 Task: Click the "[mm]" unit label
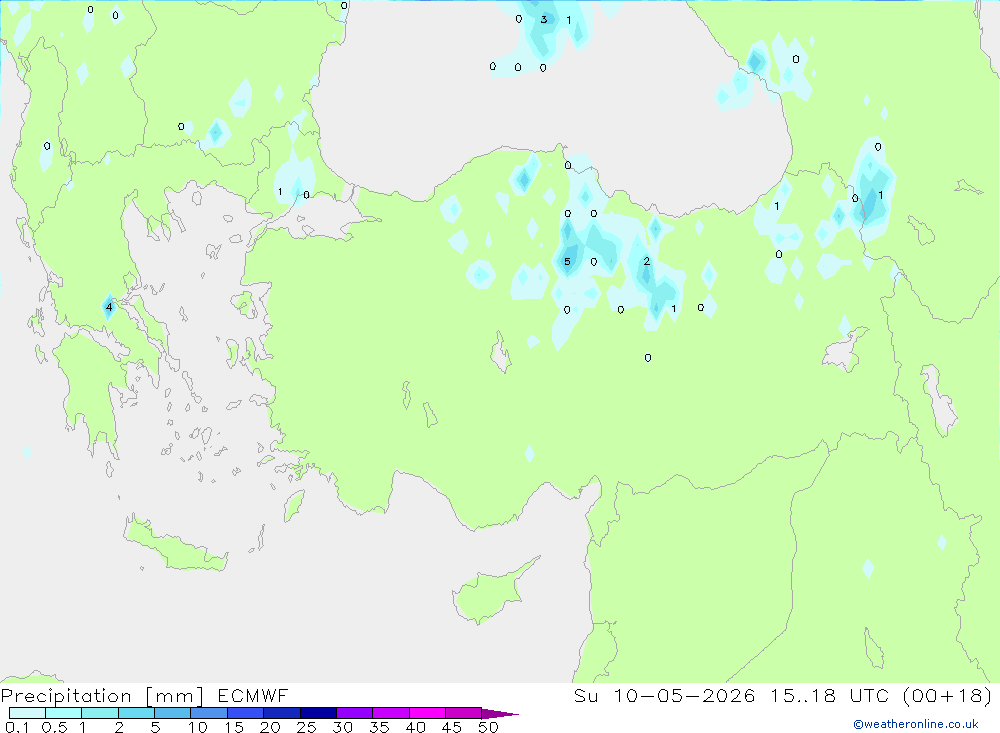point(174,696)
